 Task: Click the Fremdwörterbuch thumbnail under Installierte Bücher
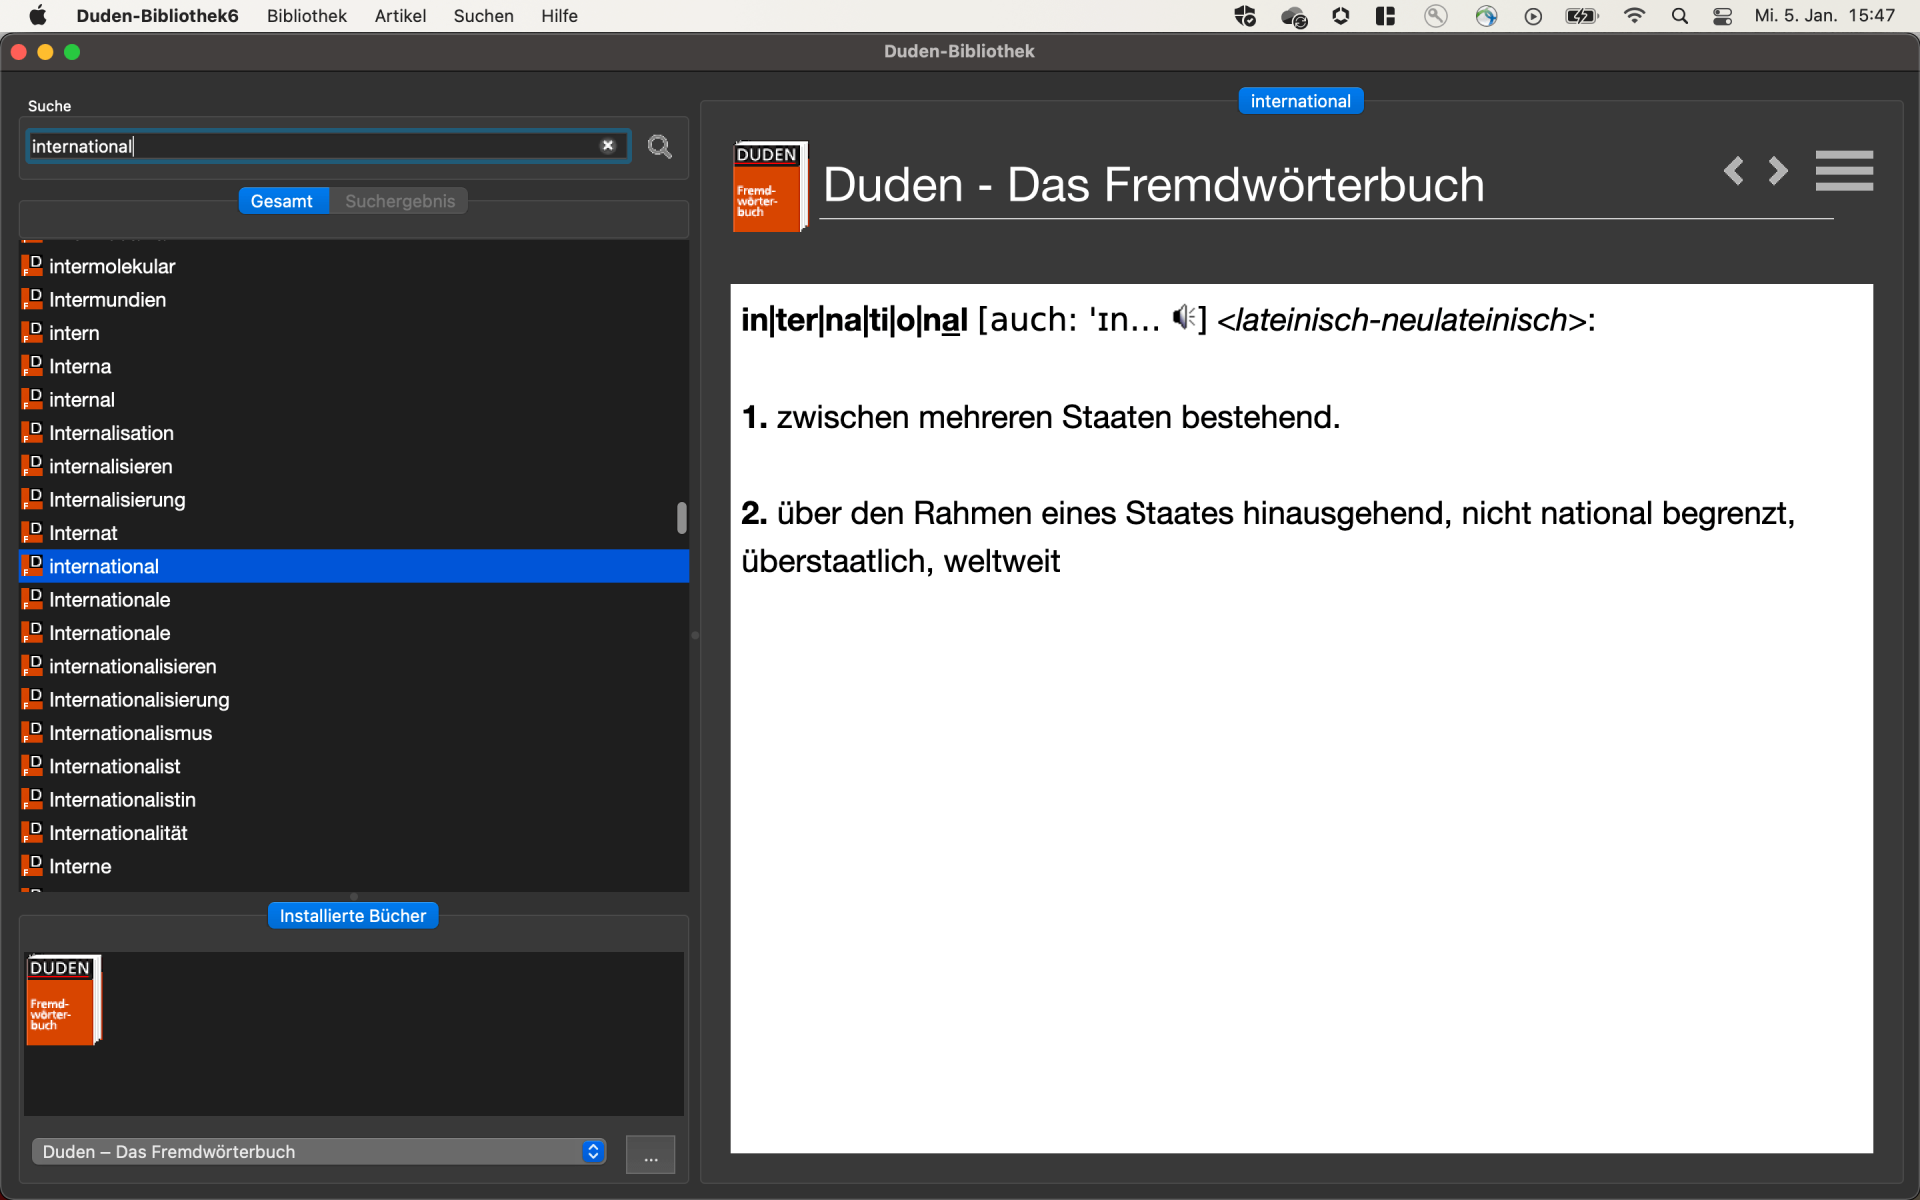(x=63, y=1000)
